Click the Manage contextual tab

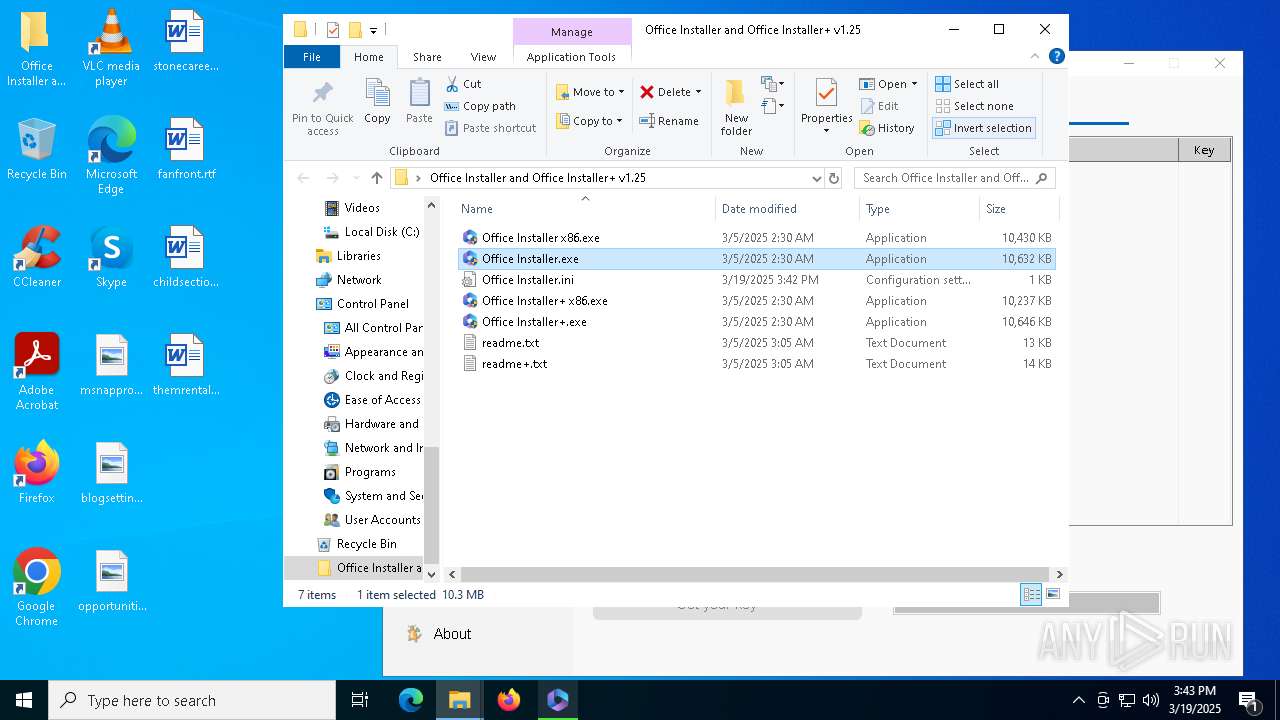tap(572, 32)
